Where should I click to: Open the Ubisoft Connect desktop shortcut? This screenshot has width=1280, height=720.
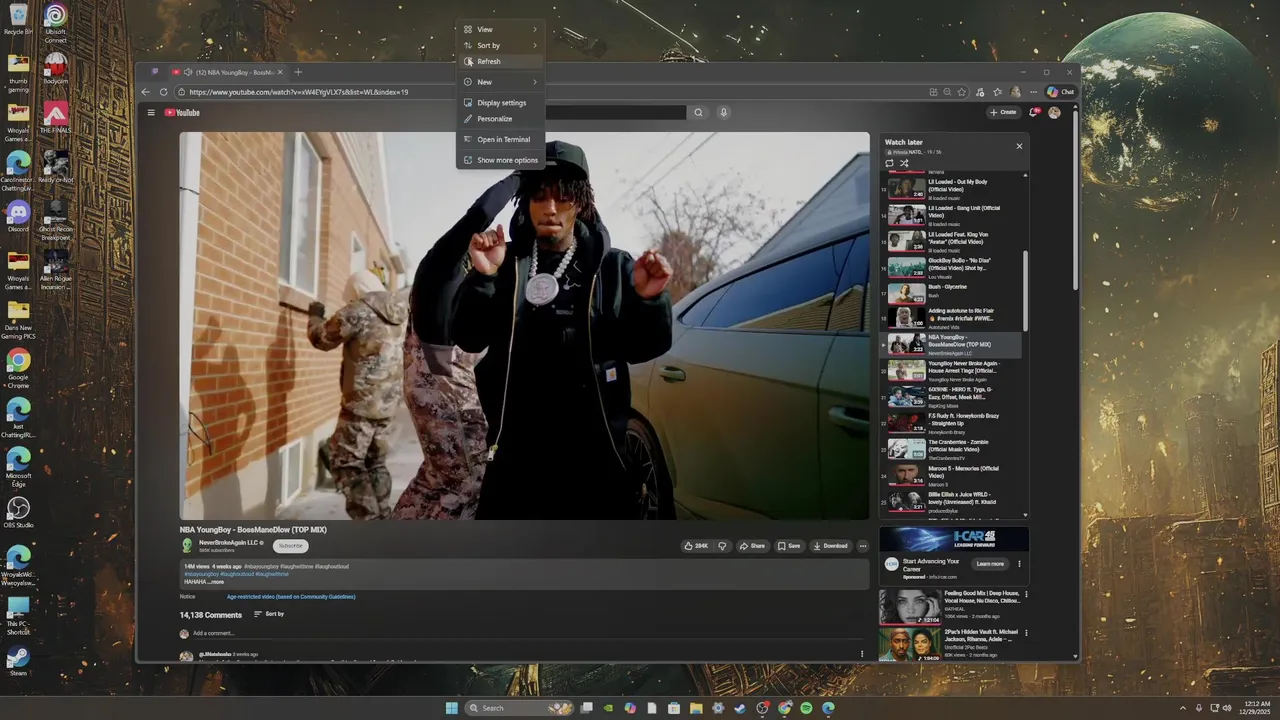coord(56,23)
